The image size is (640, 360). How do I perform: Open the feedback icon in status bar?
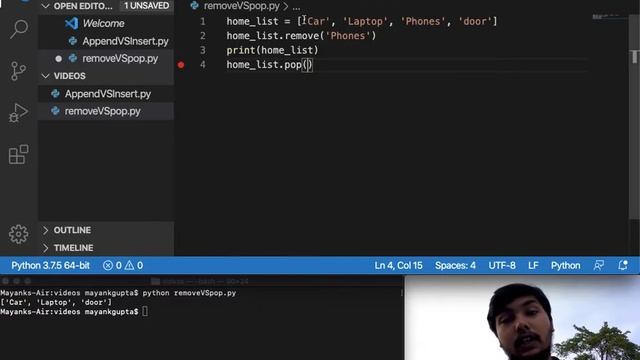pyautogui.click(x=598, y=265)
